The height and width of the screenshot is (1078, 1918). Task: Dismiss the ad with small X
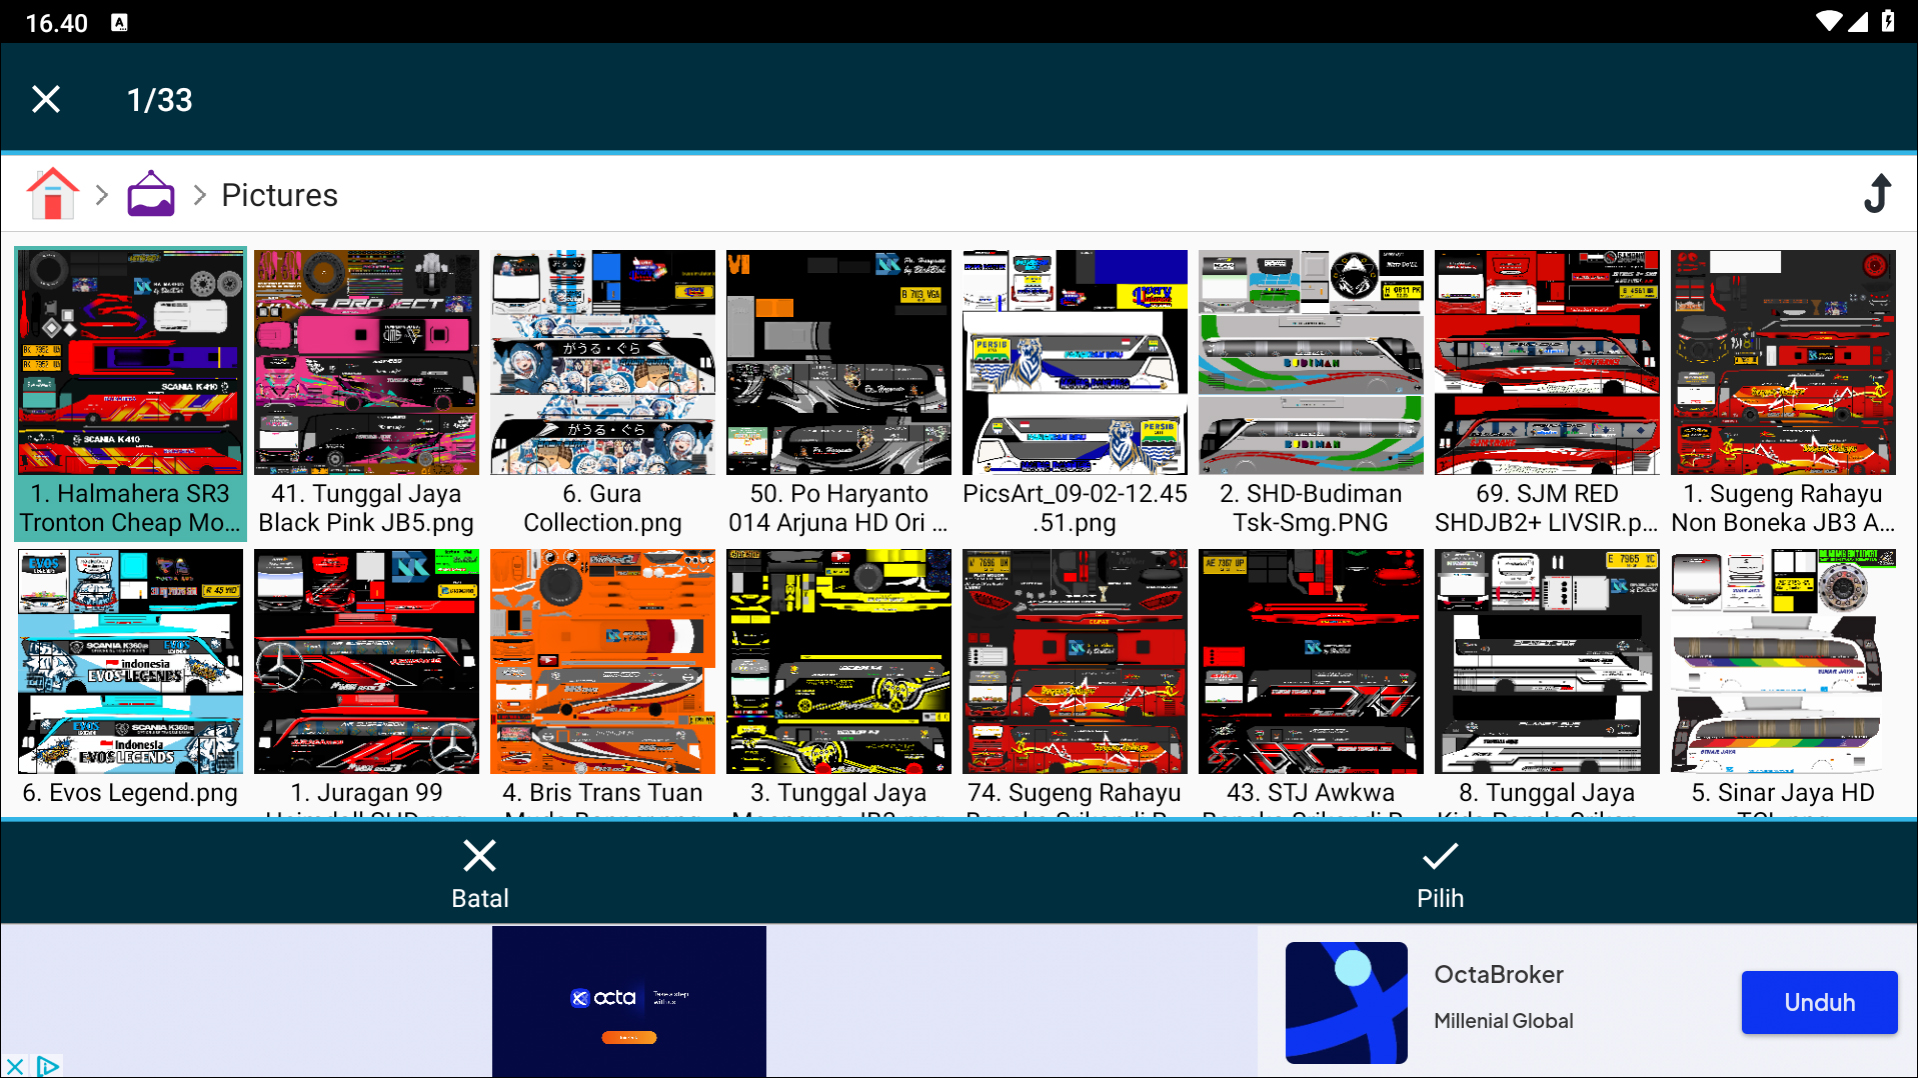pos(14,1066)
